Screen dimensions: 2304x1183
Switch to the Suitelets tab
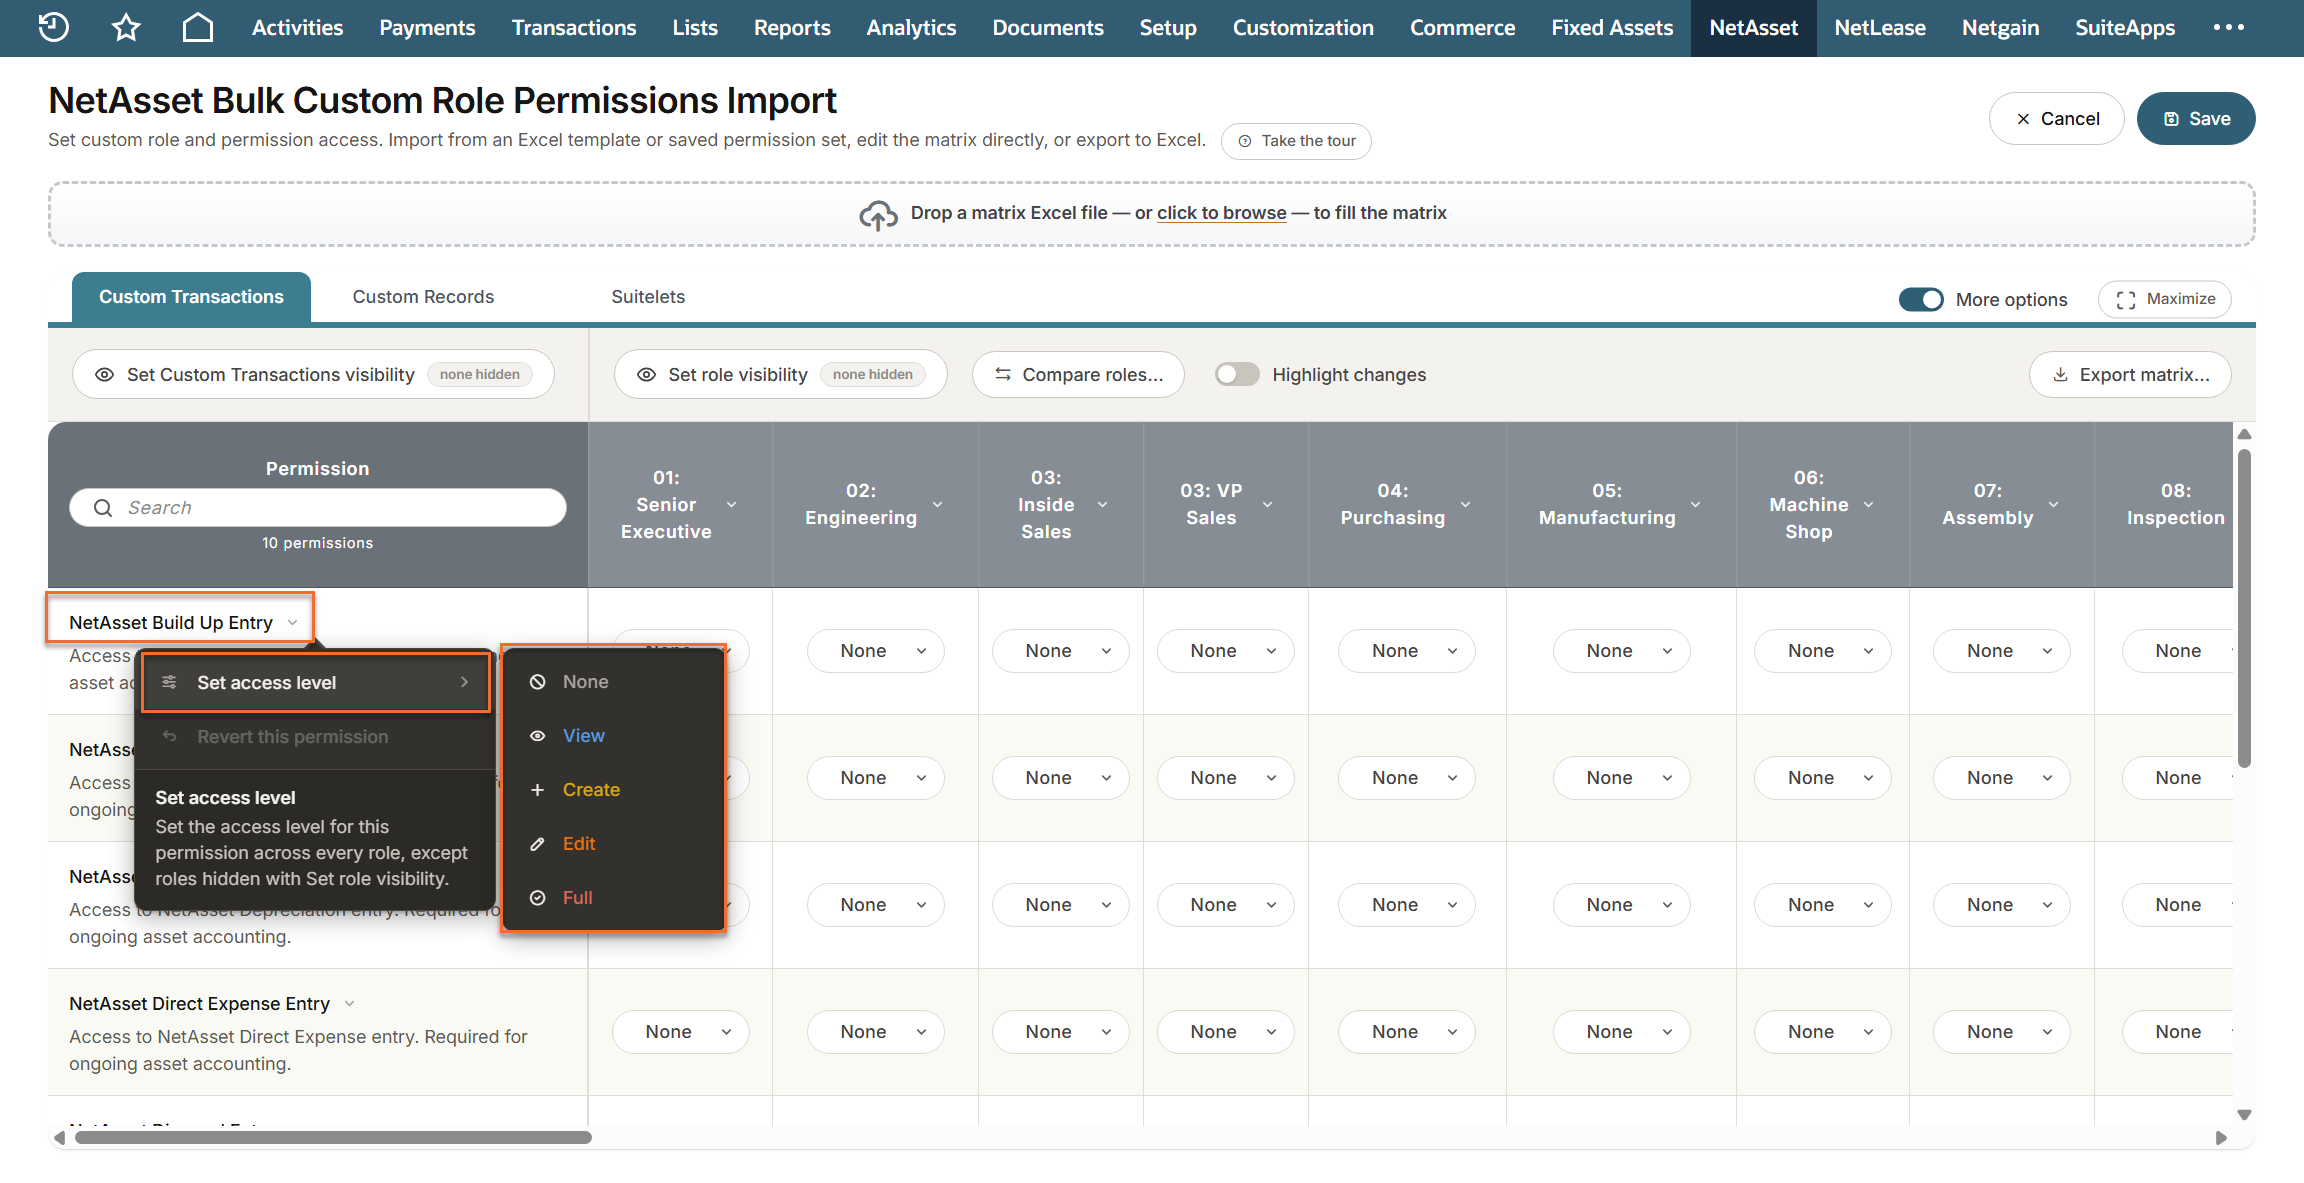click(x=648, y=297)
